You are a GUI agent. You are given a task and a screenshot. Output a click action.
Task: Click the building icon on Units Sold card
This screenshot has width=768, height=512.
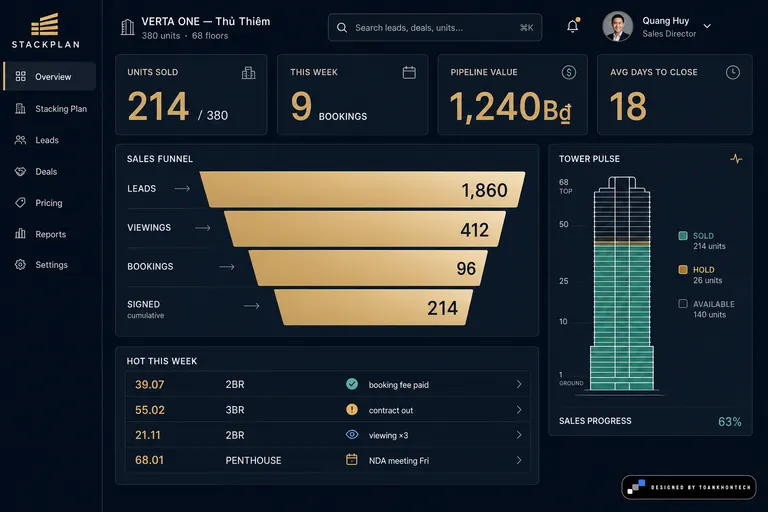pos(248,73)
